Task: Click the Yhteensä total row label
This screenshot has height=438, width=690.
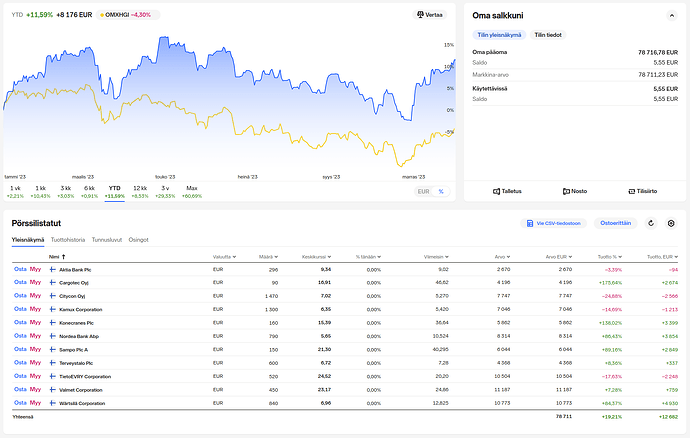Action: tap(22, 417)
